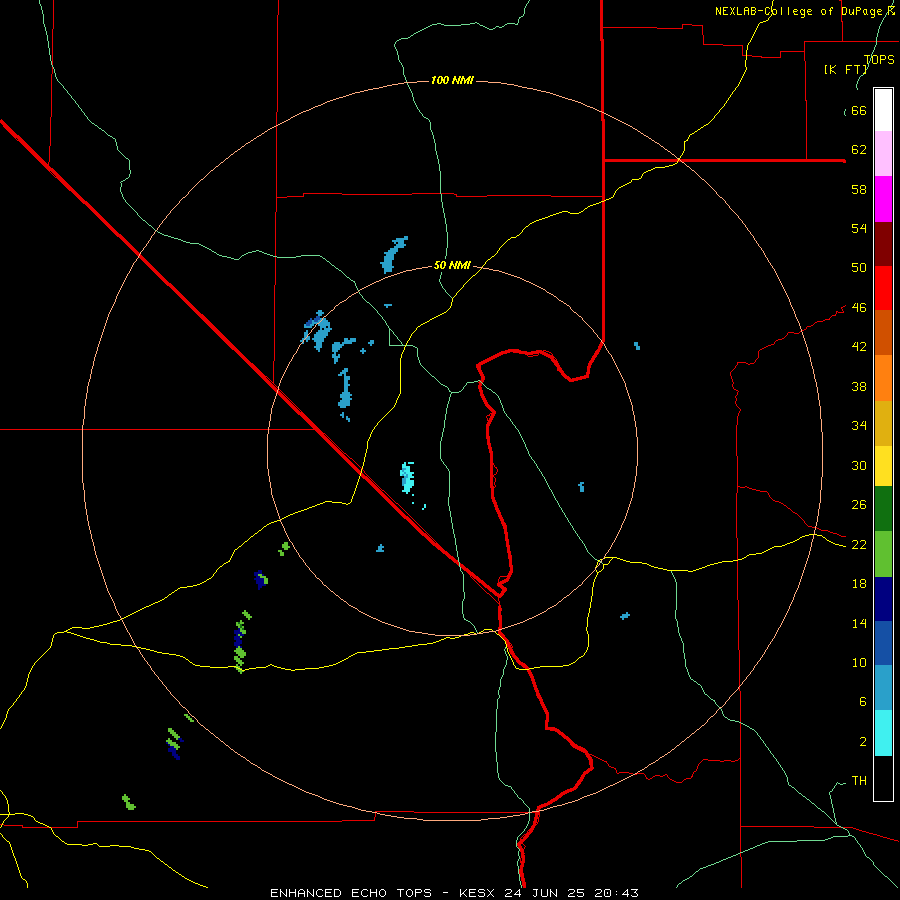
Task: Click the light pink legend swatch
Action: coord(883,154)
